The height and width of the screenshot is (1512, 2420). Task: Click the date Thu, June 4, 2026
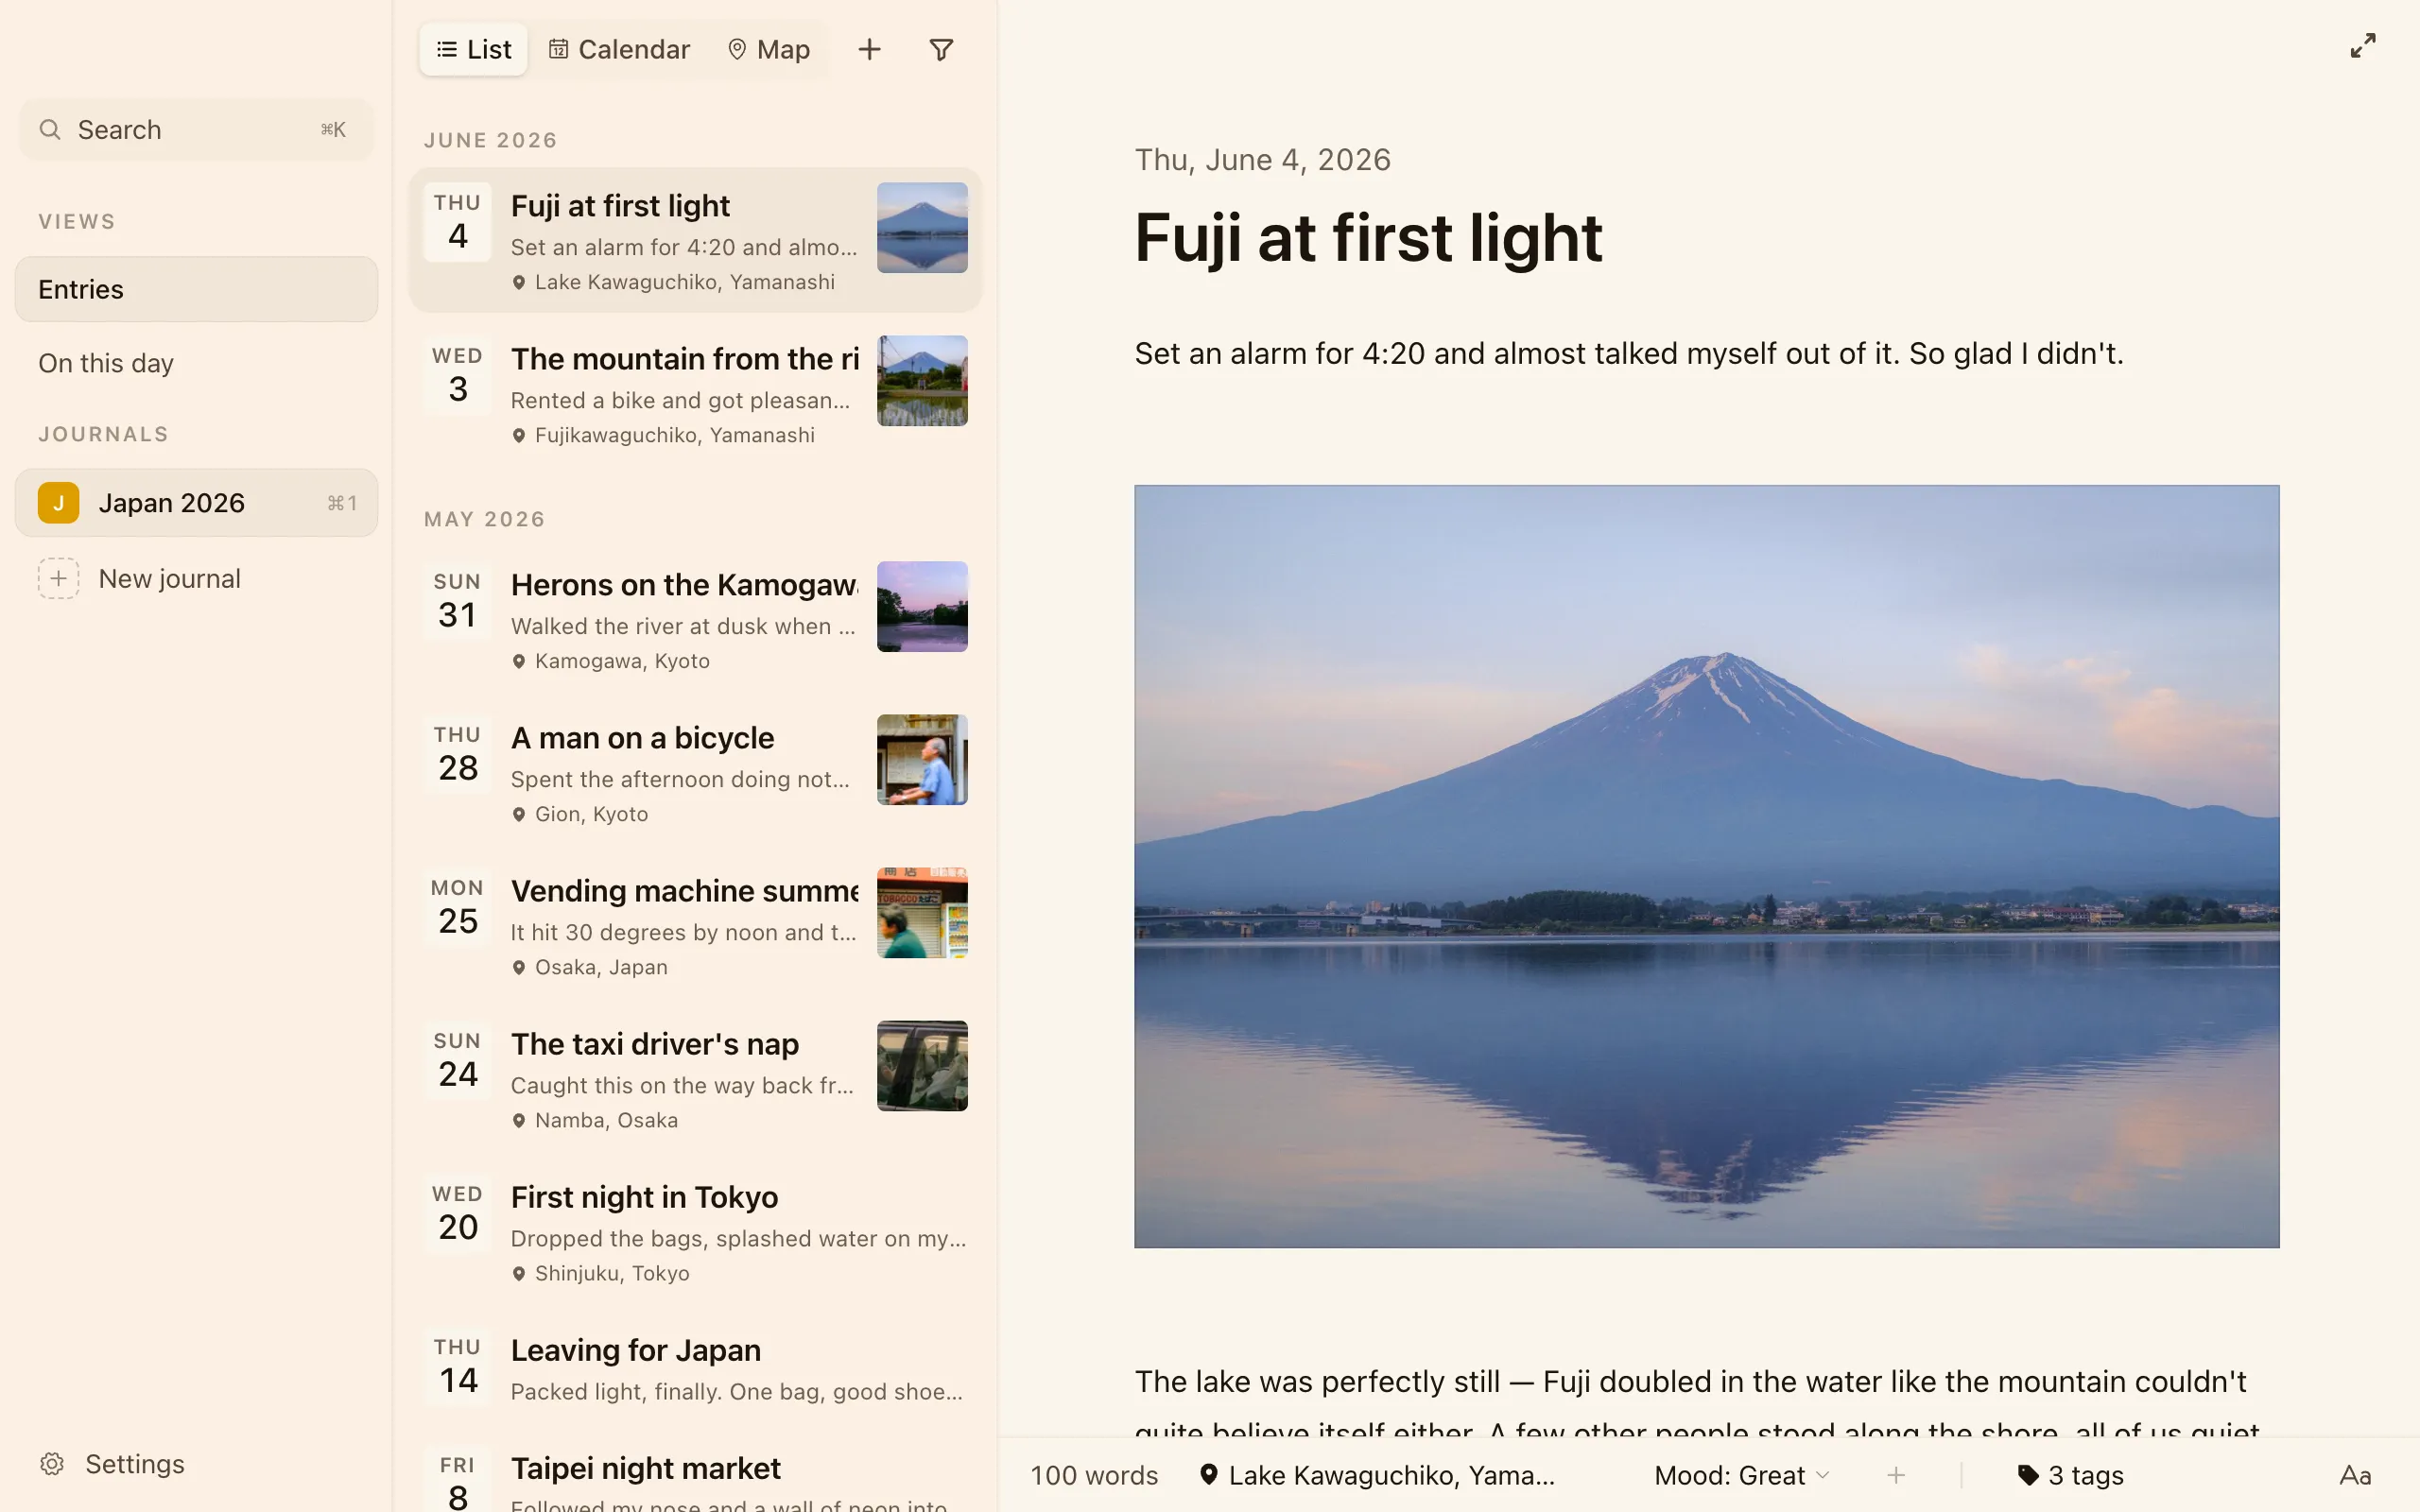click(1262, 160)
